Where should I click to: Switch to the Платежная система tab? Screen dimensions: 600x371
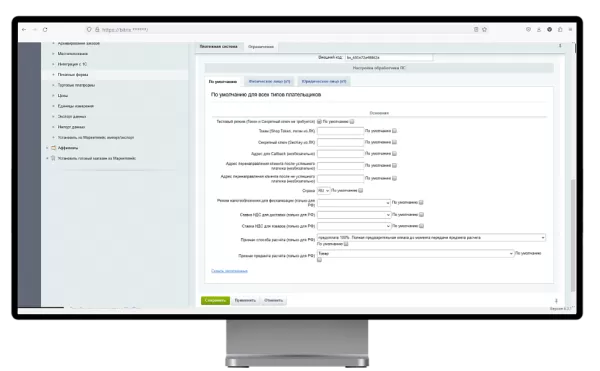tap(218, 46)
